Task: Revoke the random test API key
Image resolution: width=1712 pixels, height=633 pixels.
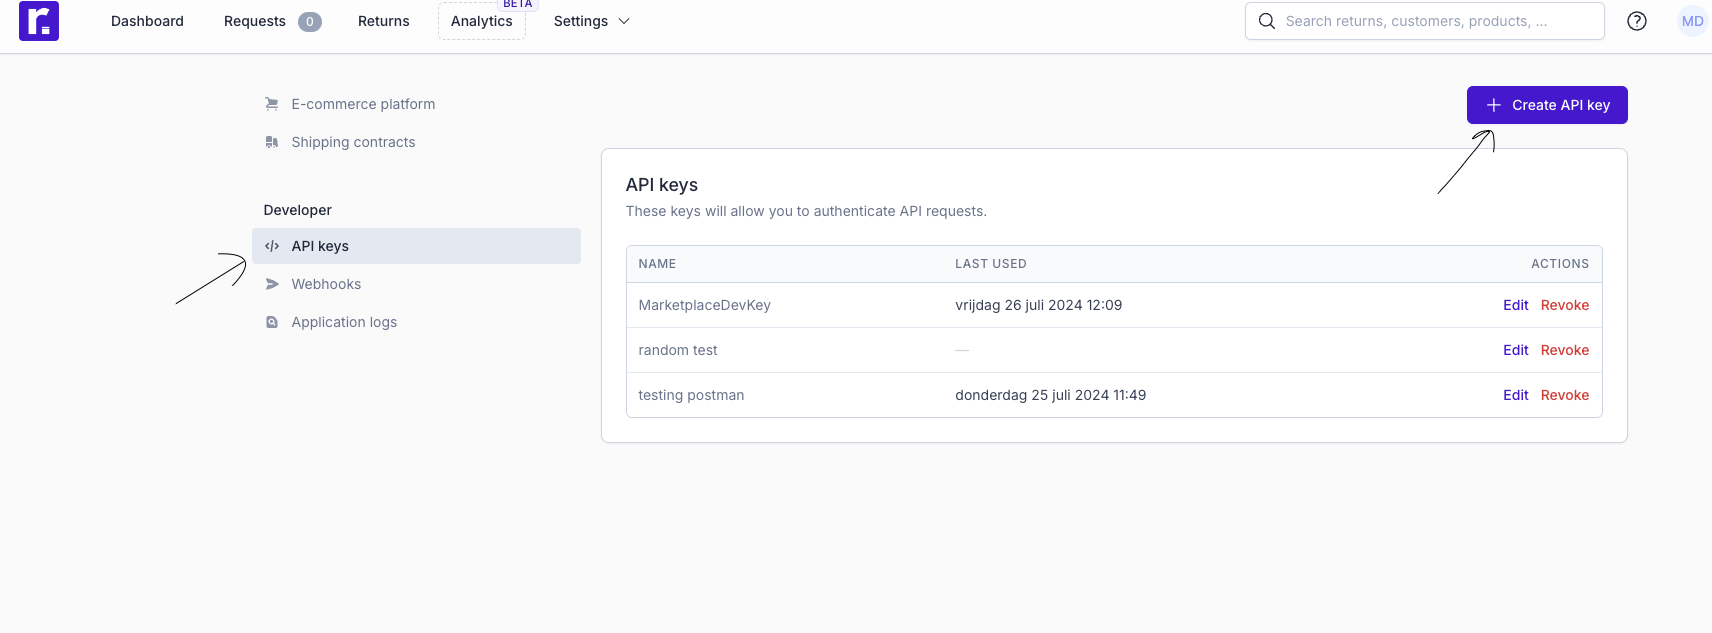Action: click(1565, 350)
